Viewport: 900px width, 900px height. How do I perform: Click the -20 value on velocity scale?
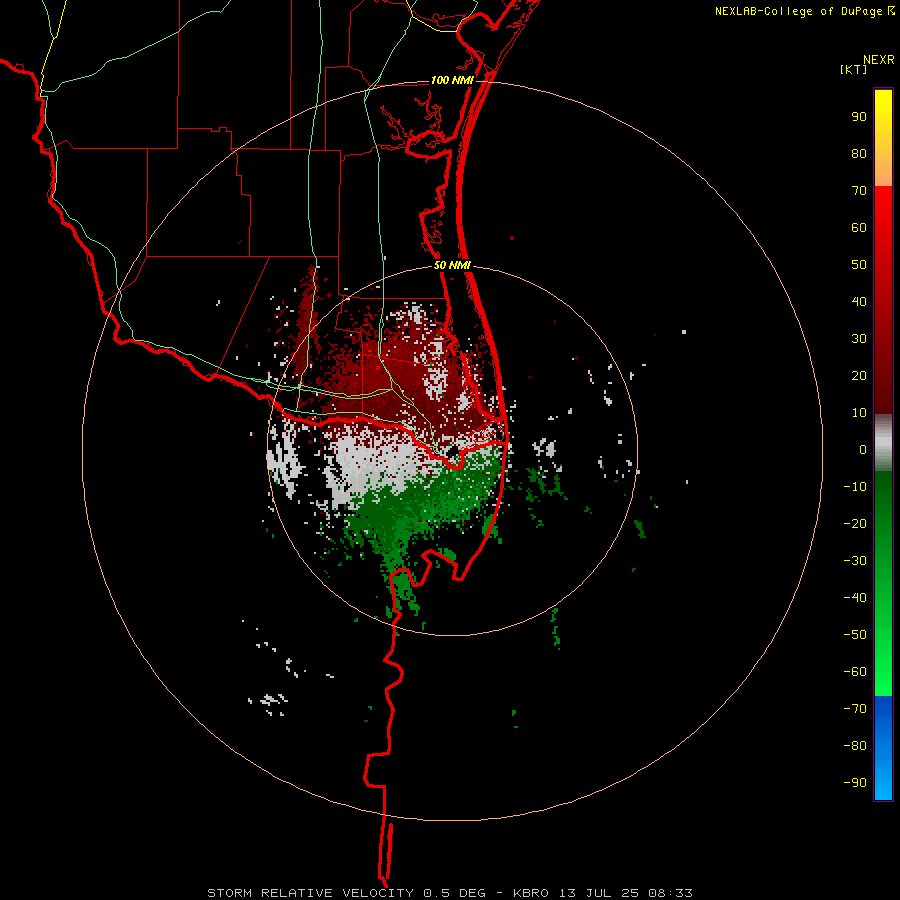[855, 523]
